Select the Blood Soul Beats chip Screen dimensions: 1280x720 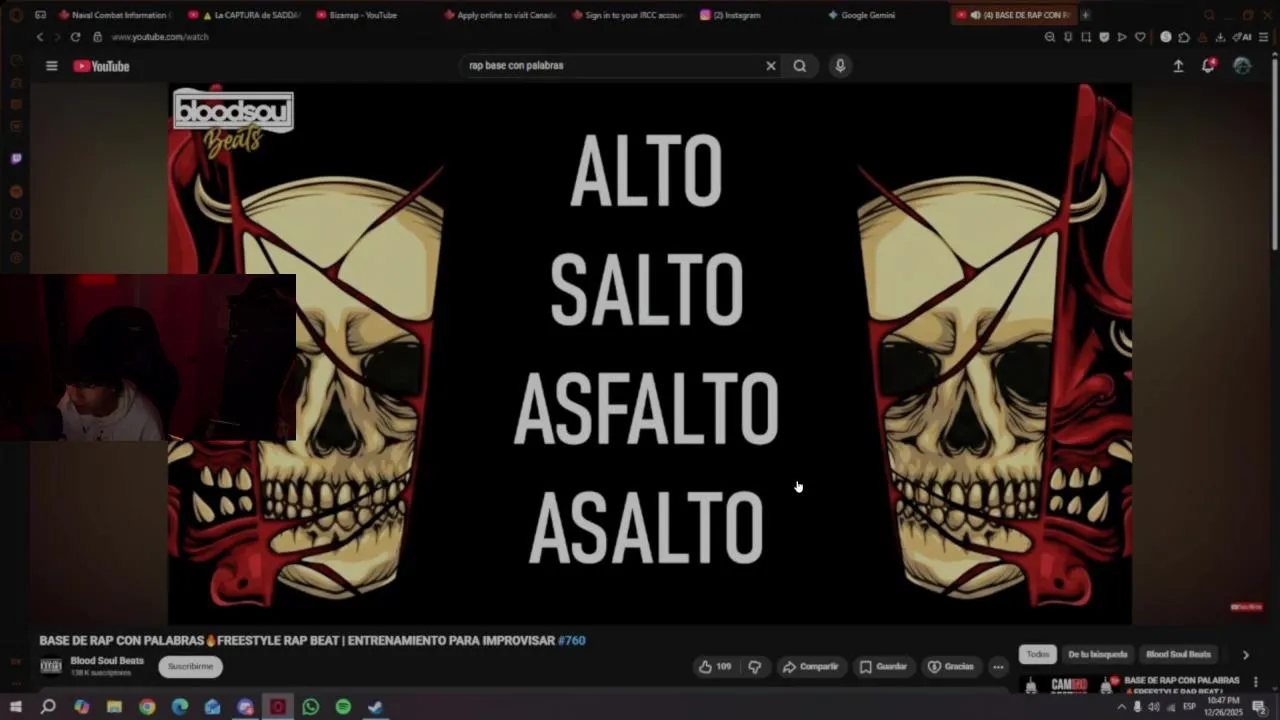coord(1178,655)
